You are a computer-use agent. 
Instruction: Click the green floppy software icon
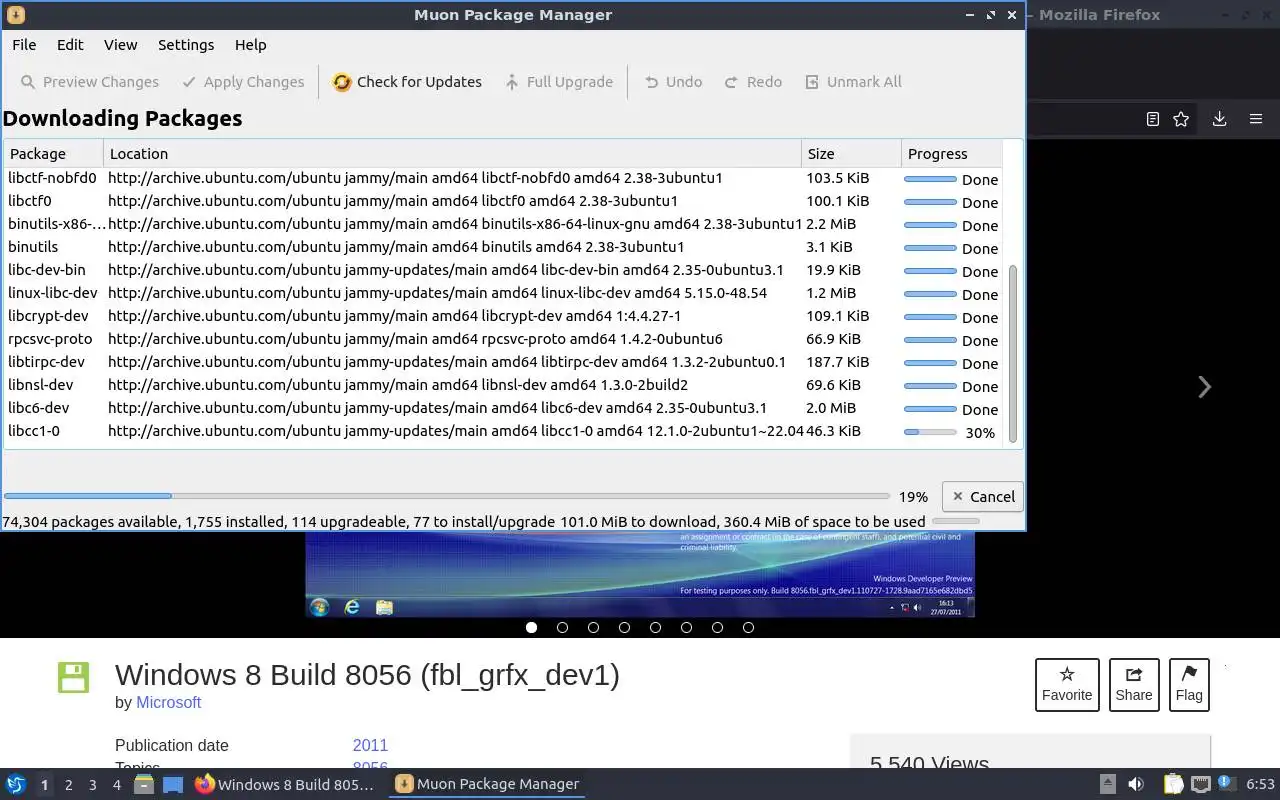click(x=73, y=677)
